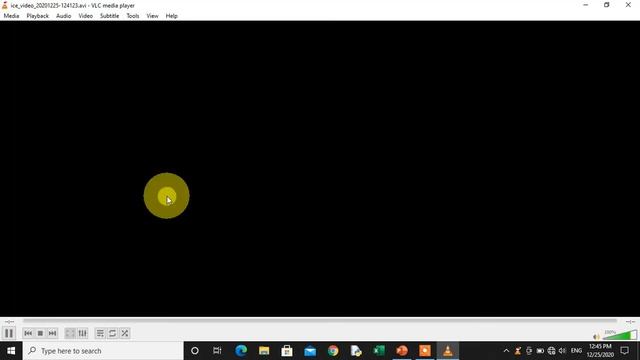Launch Microsoft Edge from the taskbar
640x360 pixels.
click(x=241, y=351)
